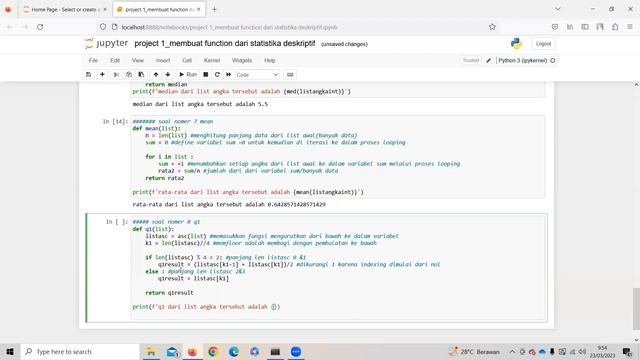
Task: Click the Python 3 (ipykernel) label
Action: pos(522,60)
